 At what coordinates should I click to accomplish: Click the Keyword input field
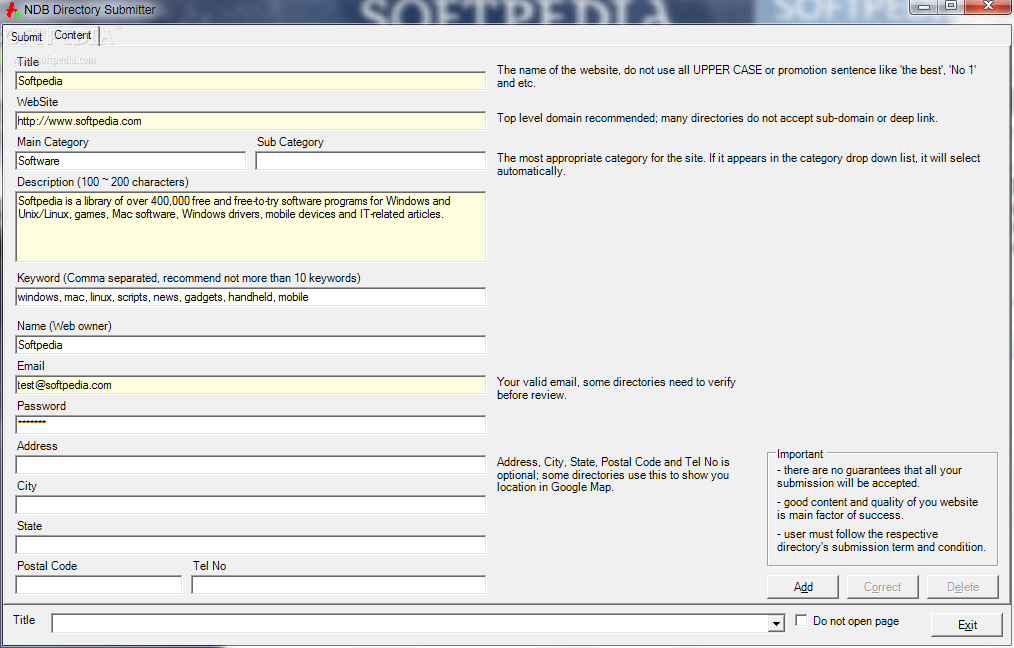(250, 297)
